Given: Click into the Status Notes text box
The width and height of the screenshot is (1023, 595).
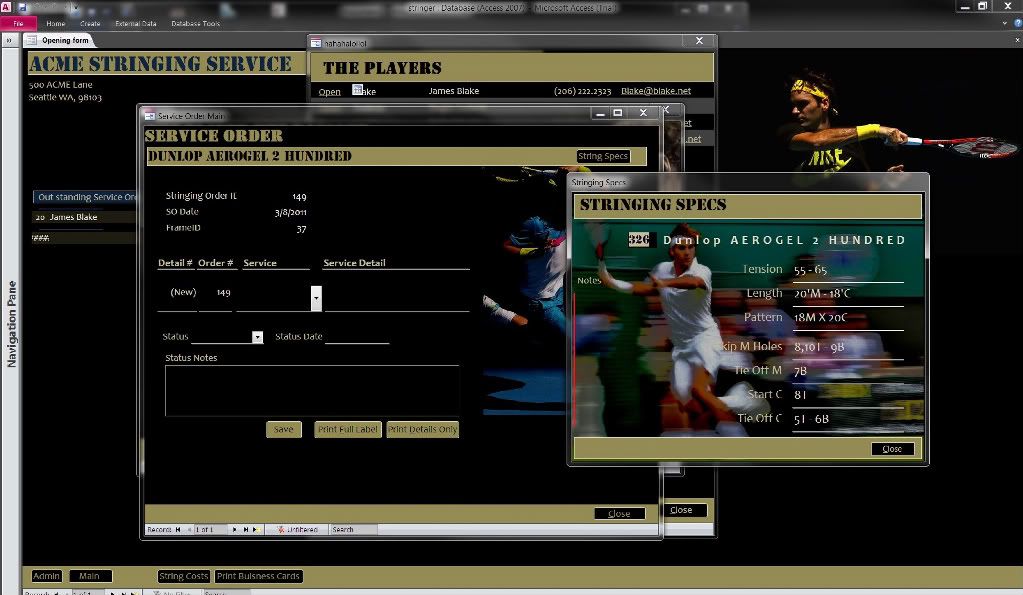Looking at the screenshot, I should click(312, 391).
